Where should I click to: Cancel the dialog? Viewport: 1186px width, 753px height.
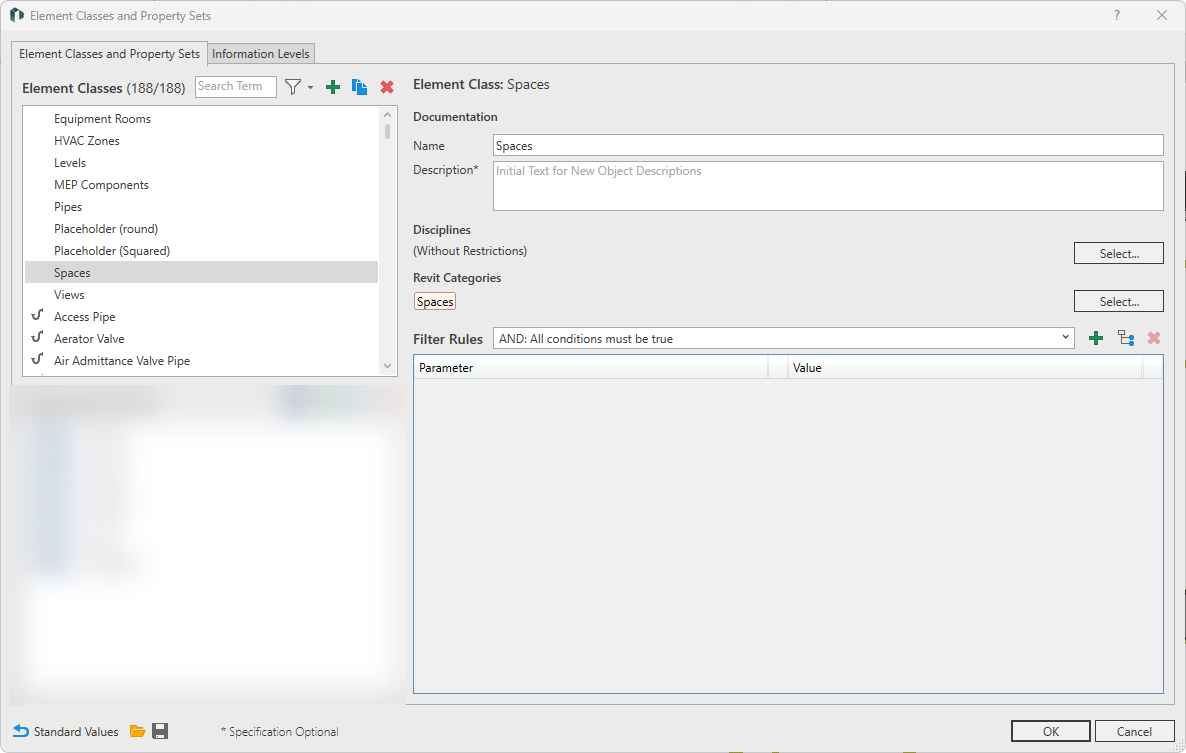(1134, 731)
